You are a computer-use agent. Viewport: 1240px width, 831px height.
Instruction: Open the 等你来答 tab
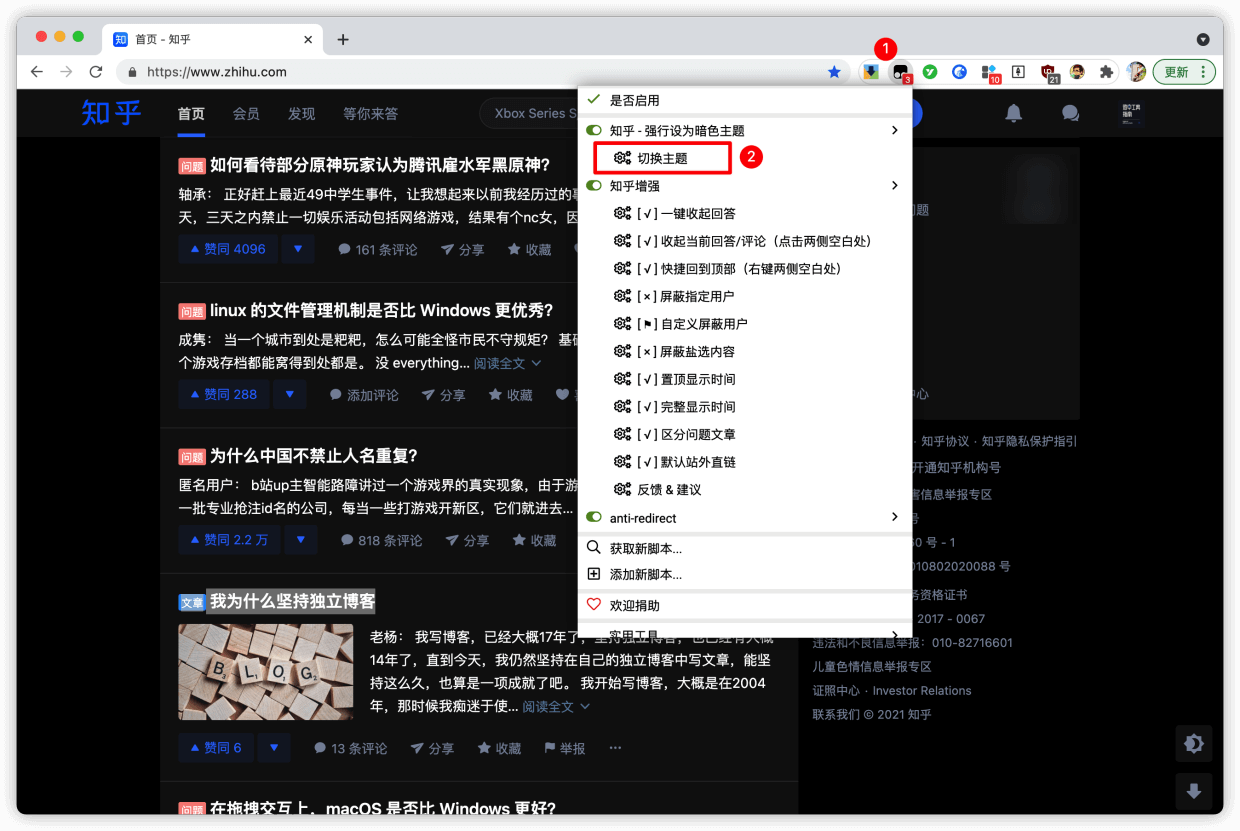(x=370, y=113)
